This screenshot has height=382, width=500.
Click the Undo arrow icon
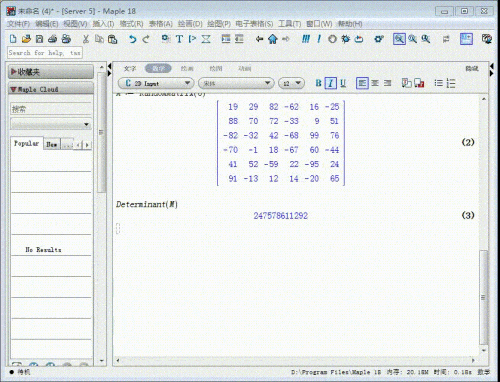[133, 39]
